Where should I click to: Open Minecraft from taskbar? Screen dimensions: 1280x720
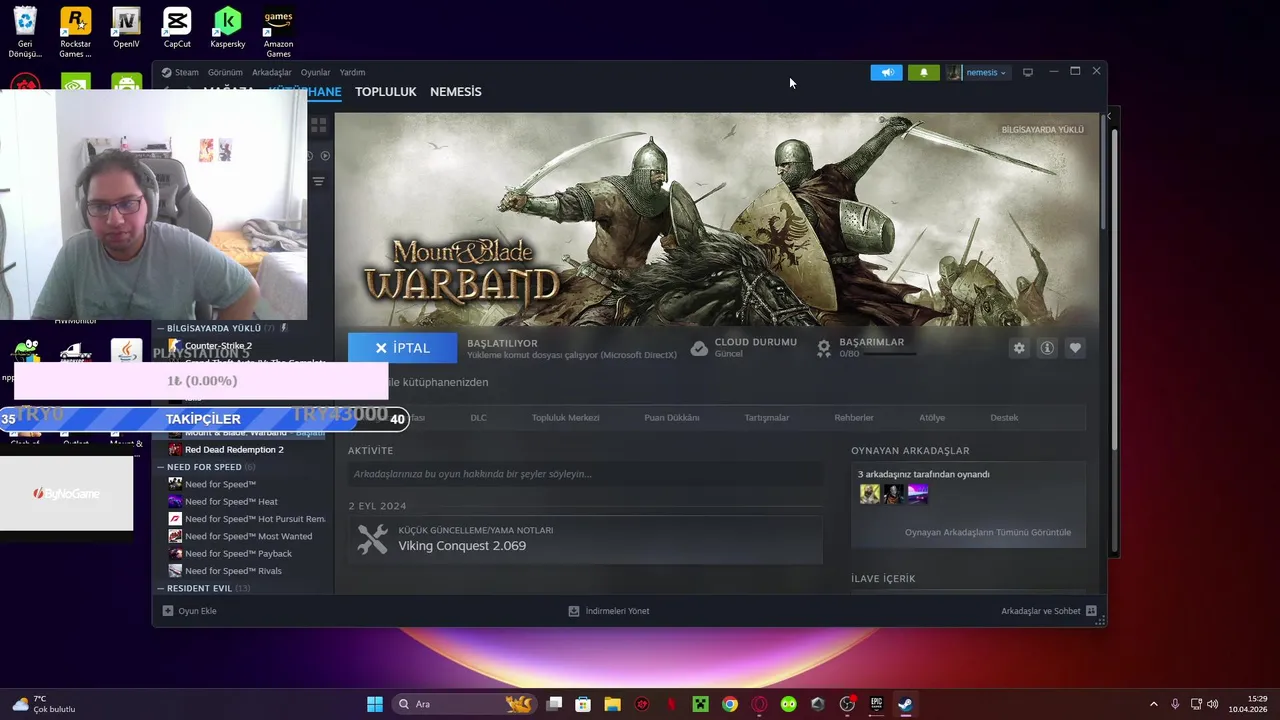(700, 704)
